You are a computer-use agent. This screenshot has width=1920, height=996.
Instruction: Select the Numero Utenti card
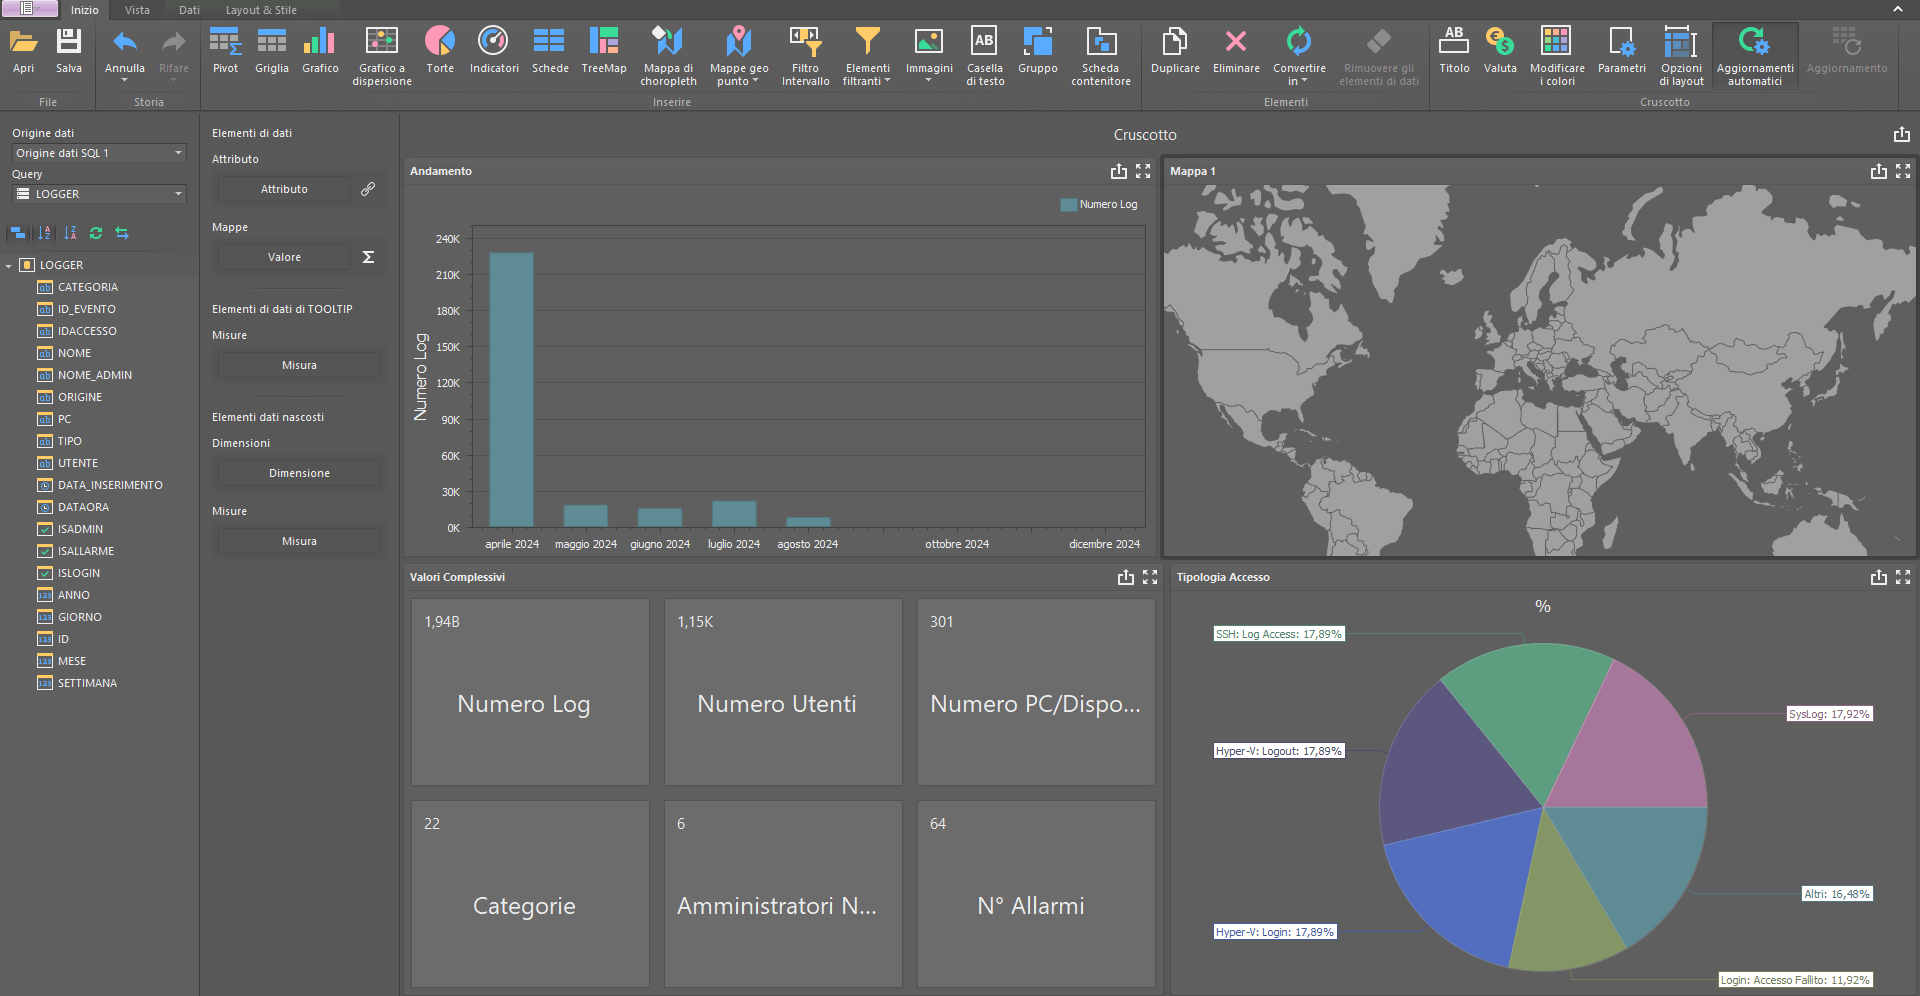click(783, 692)
